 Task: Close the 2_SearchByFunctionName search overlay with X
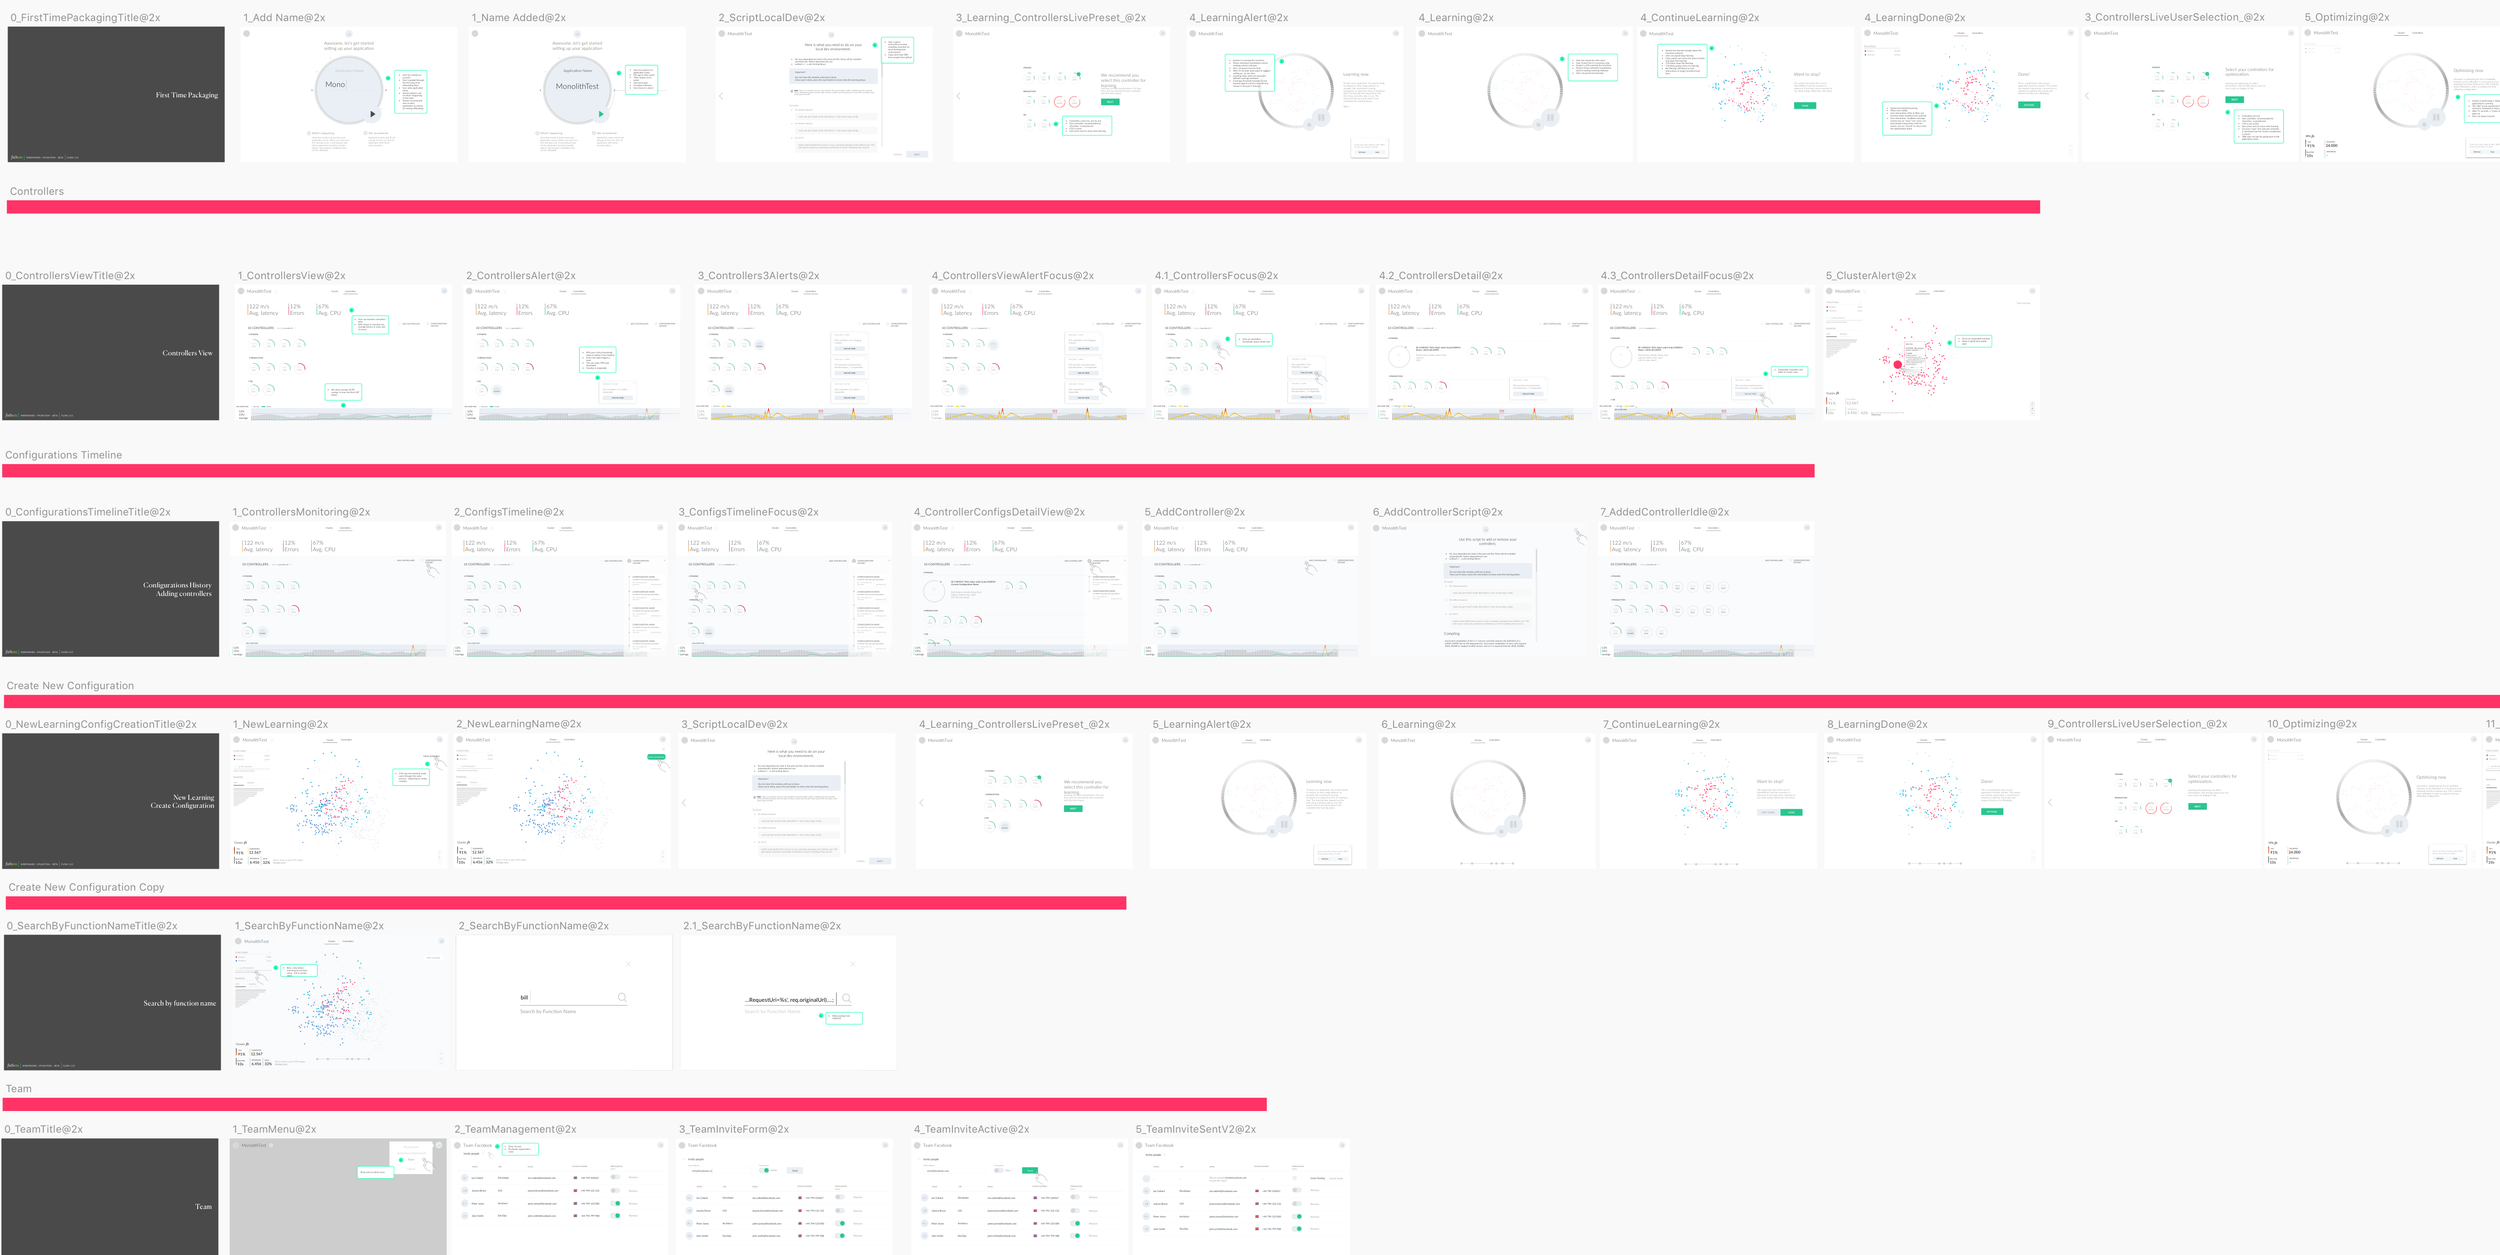628,964
